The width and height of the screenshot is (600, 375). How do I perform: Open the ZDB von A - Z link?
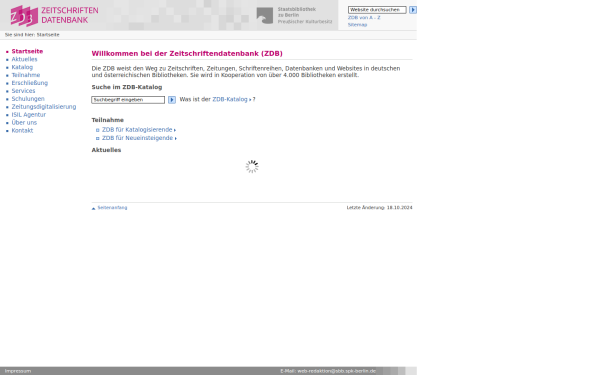coord(364,18)
